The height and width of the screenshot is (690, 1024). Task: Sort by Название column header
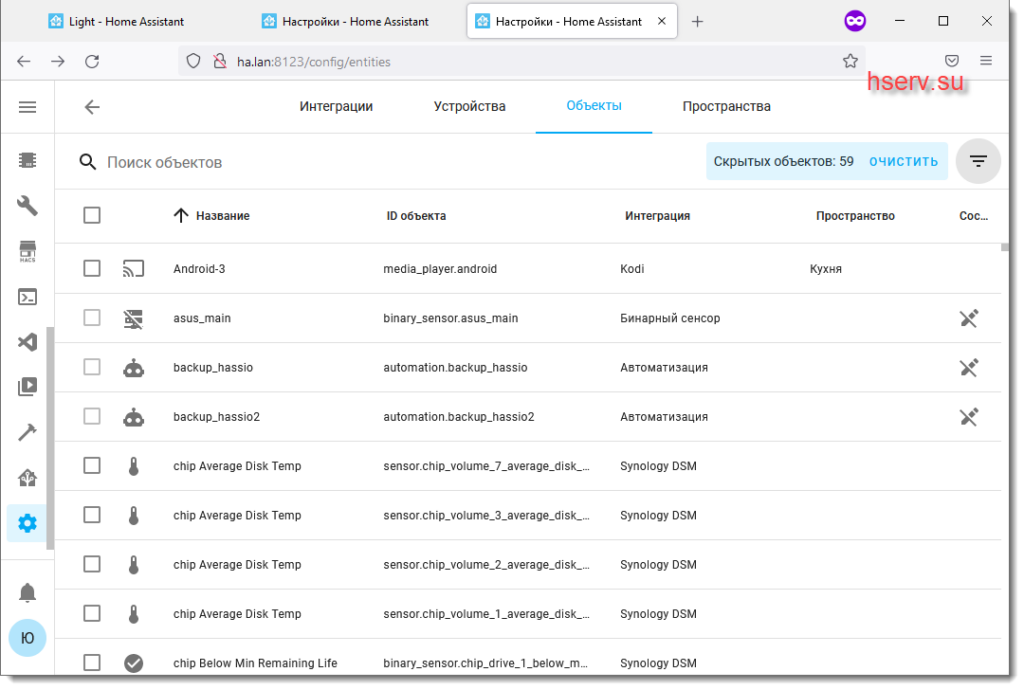pyautogui.click(x=222, y=215)
